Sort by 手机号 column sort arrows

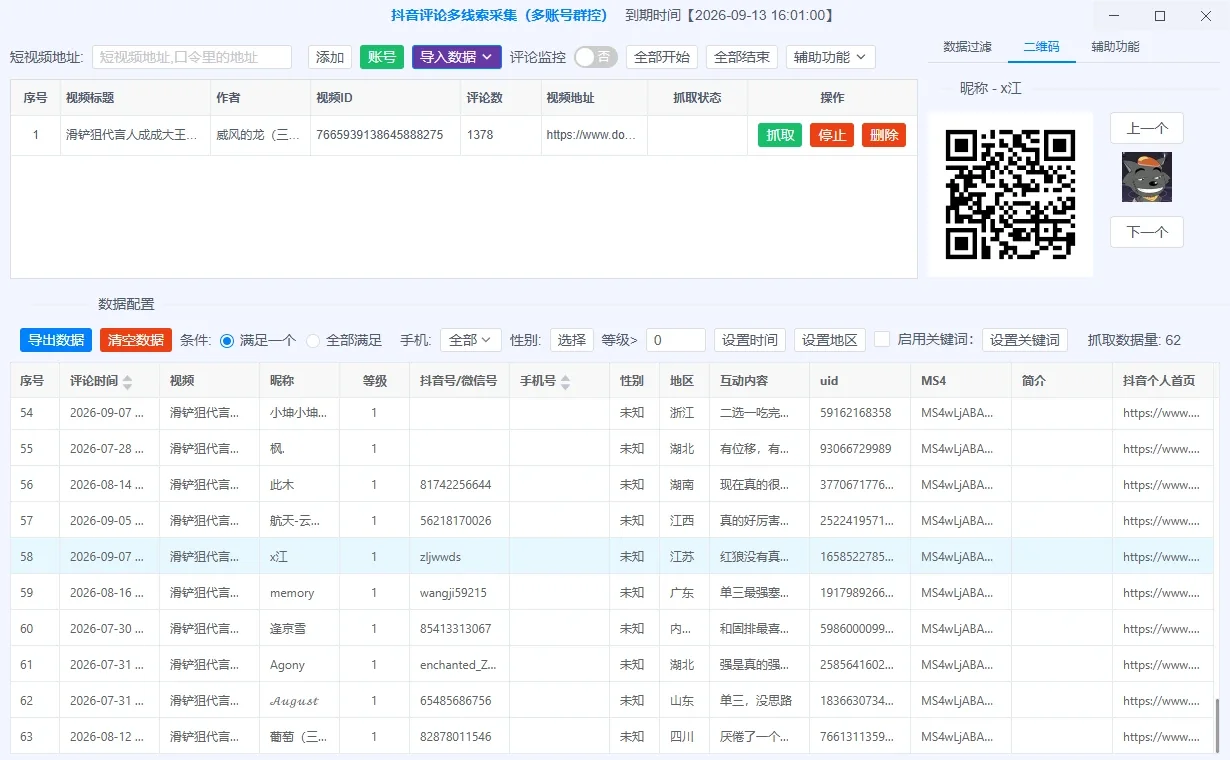click(565, 382)
